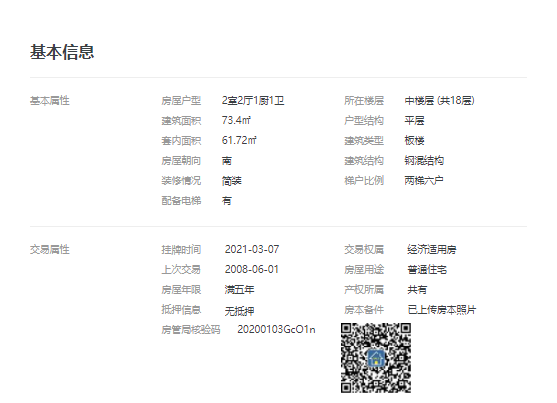557x403 pixels.
Task: Click the 所在楼层 label
Action: tap(364, 101)
